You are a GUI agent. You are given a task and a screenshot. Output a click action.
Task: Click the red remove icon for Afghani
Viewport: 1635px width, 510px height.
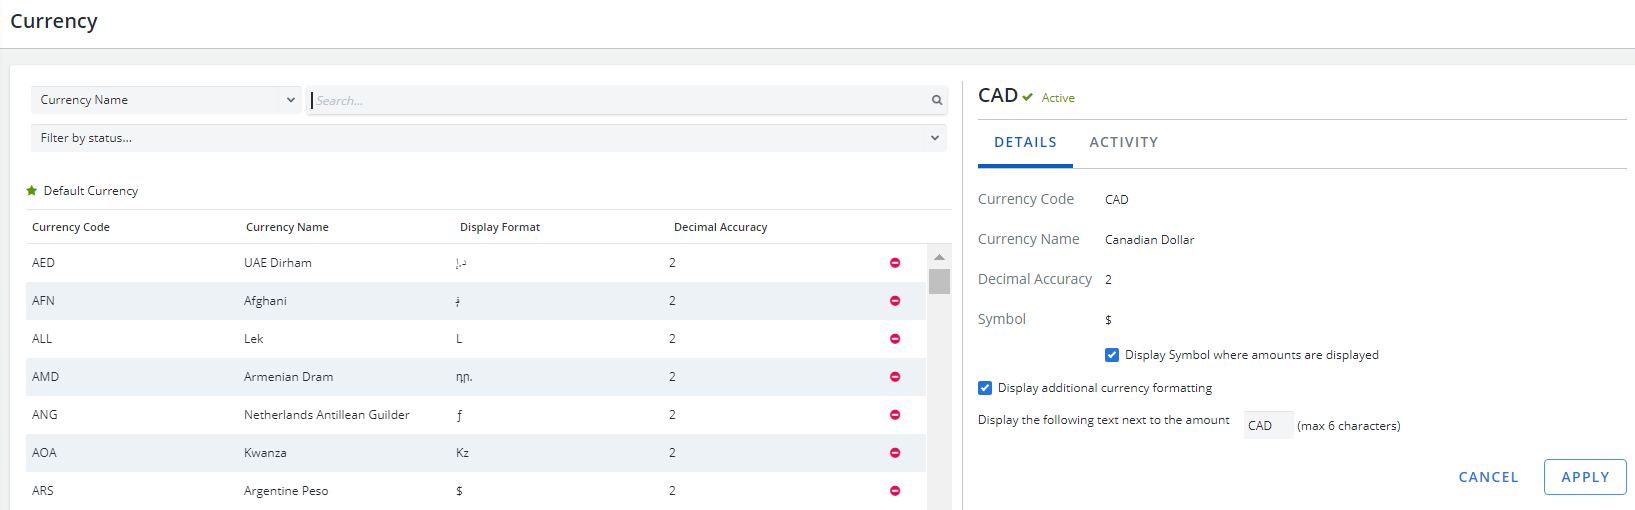[895, 301]
